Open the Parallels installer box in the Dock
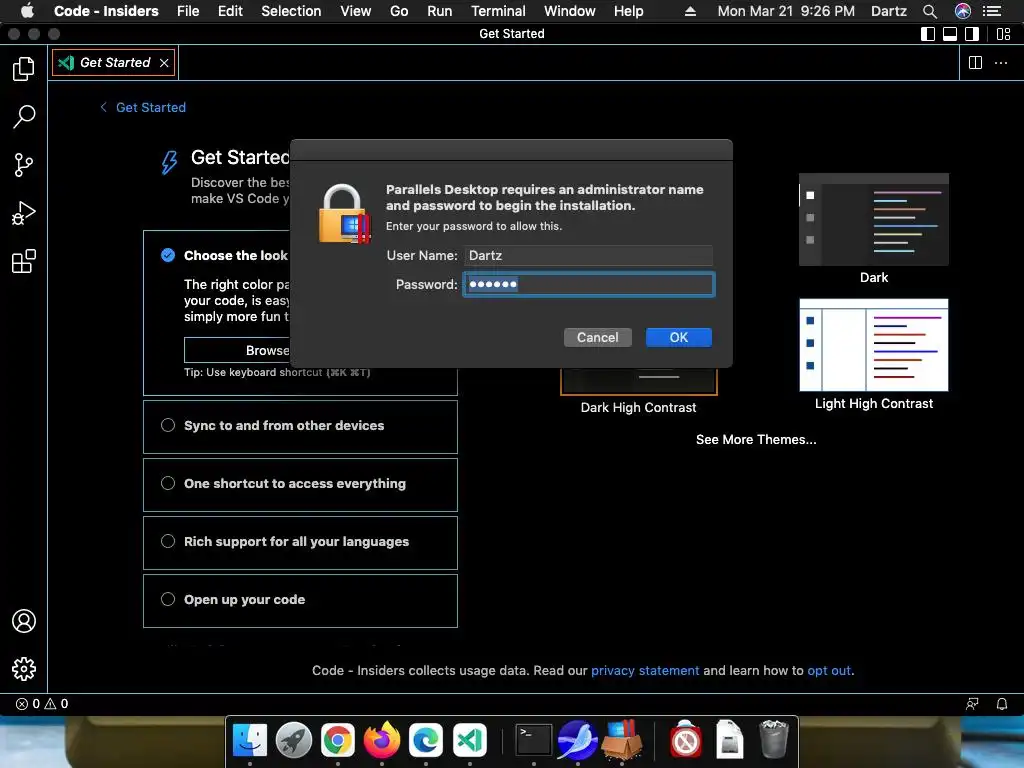1024x768 pixels. point(622,740)
